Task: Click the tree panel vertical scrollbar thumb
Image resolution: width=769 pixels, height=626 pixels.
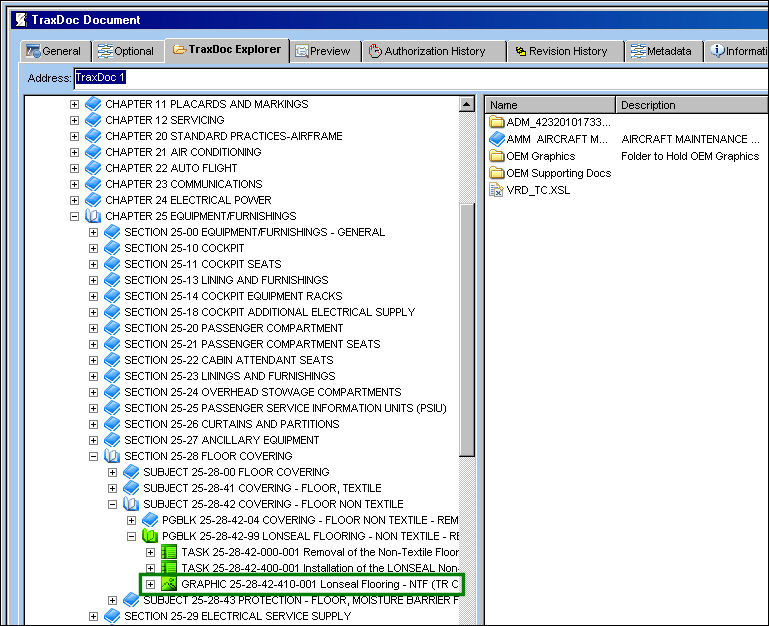Action: tap(467, 329)
